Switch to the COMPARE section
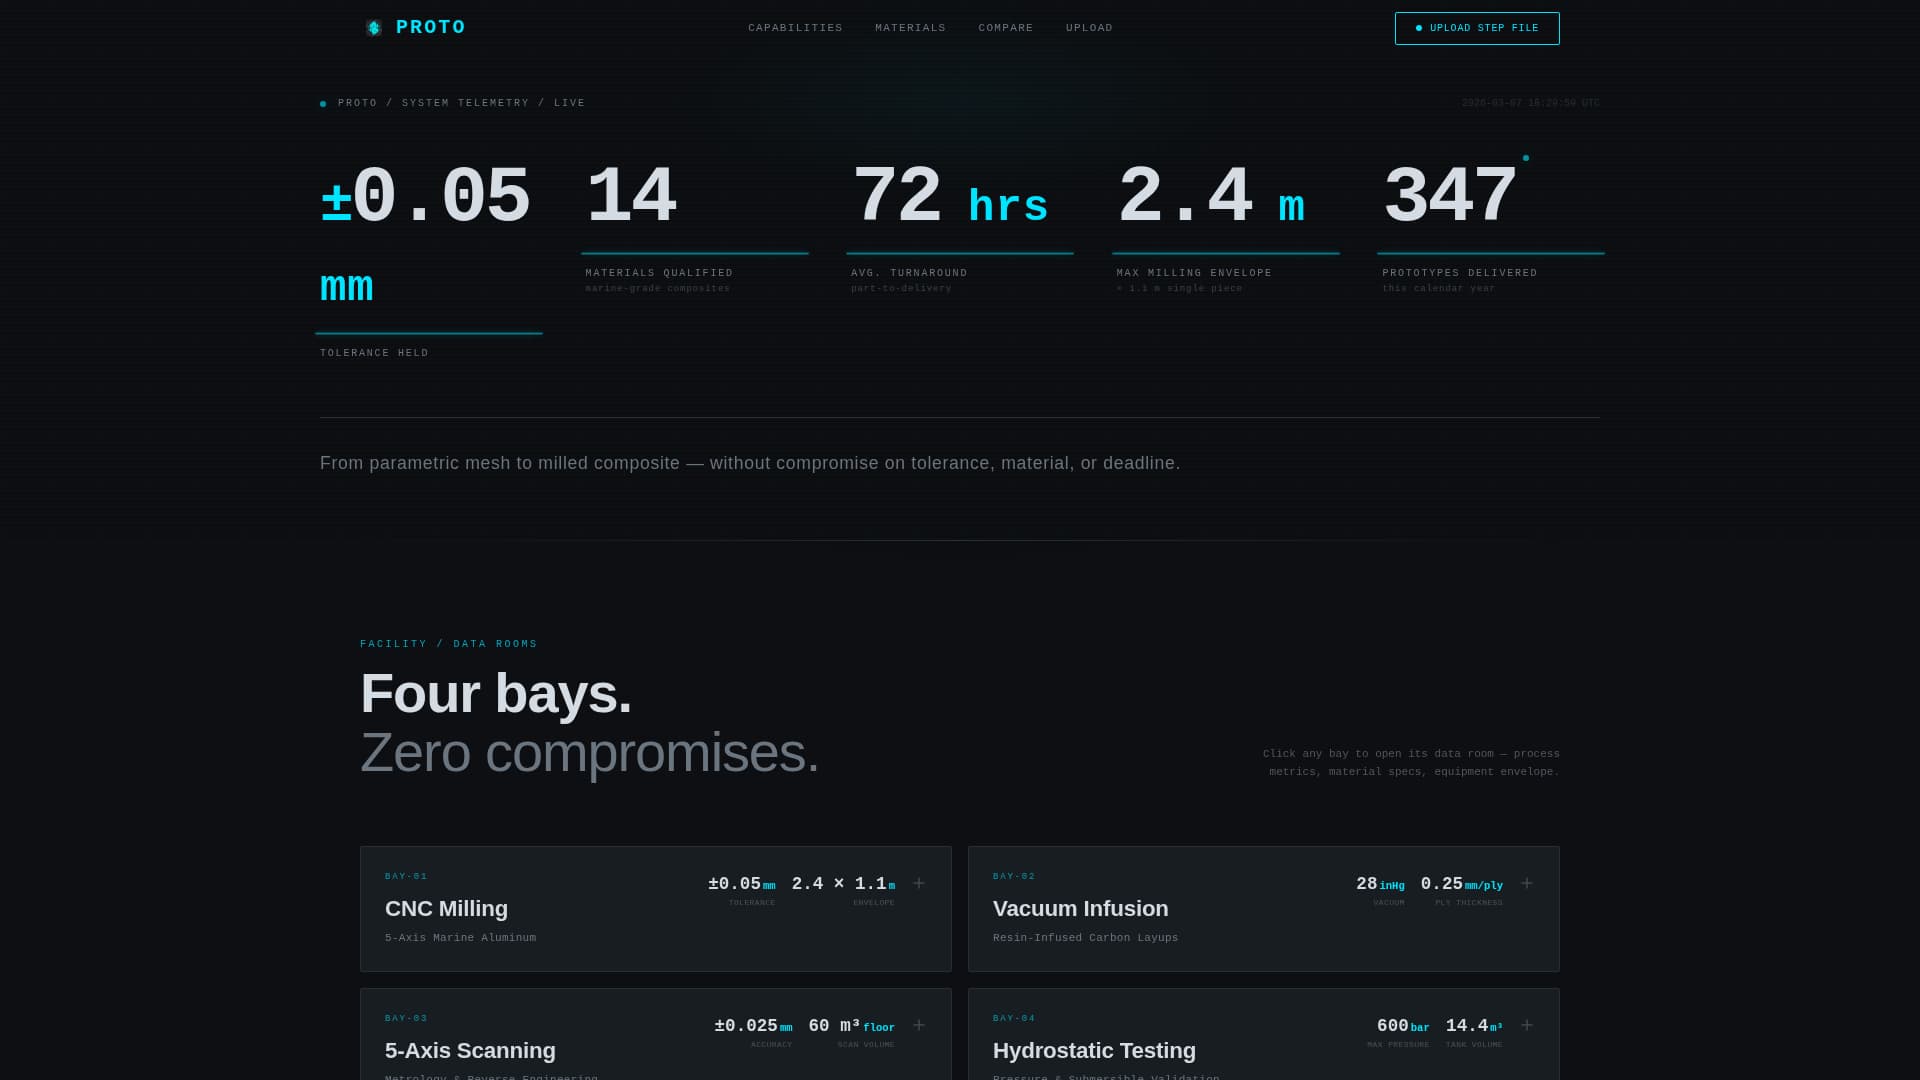 pyautogui.click(x=1005, y=28)
